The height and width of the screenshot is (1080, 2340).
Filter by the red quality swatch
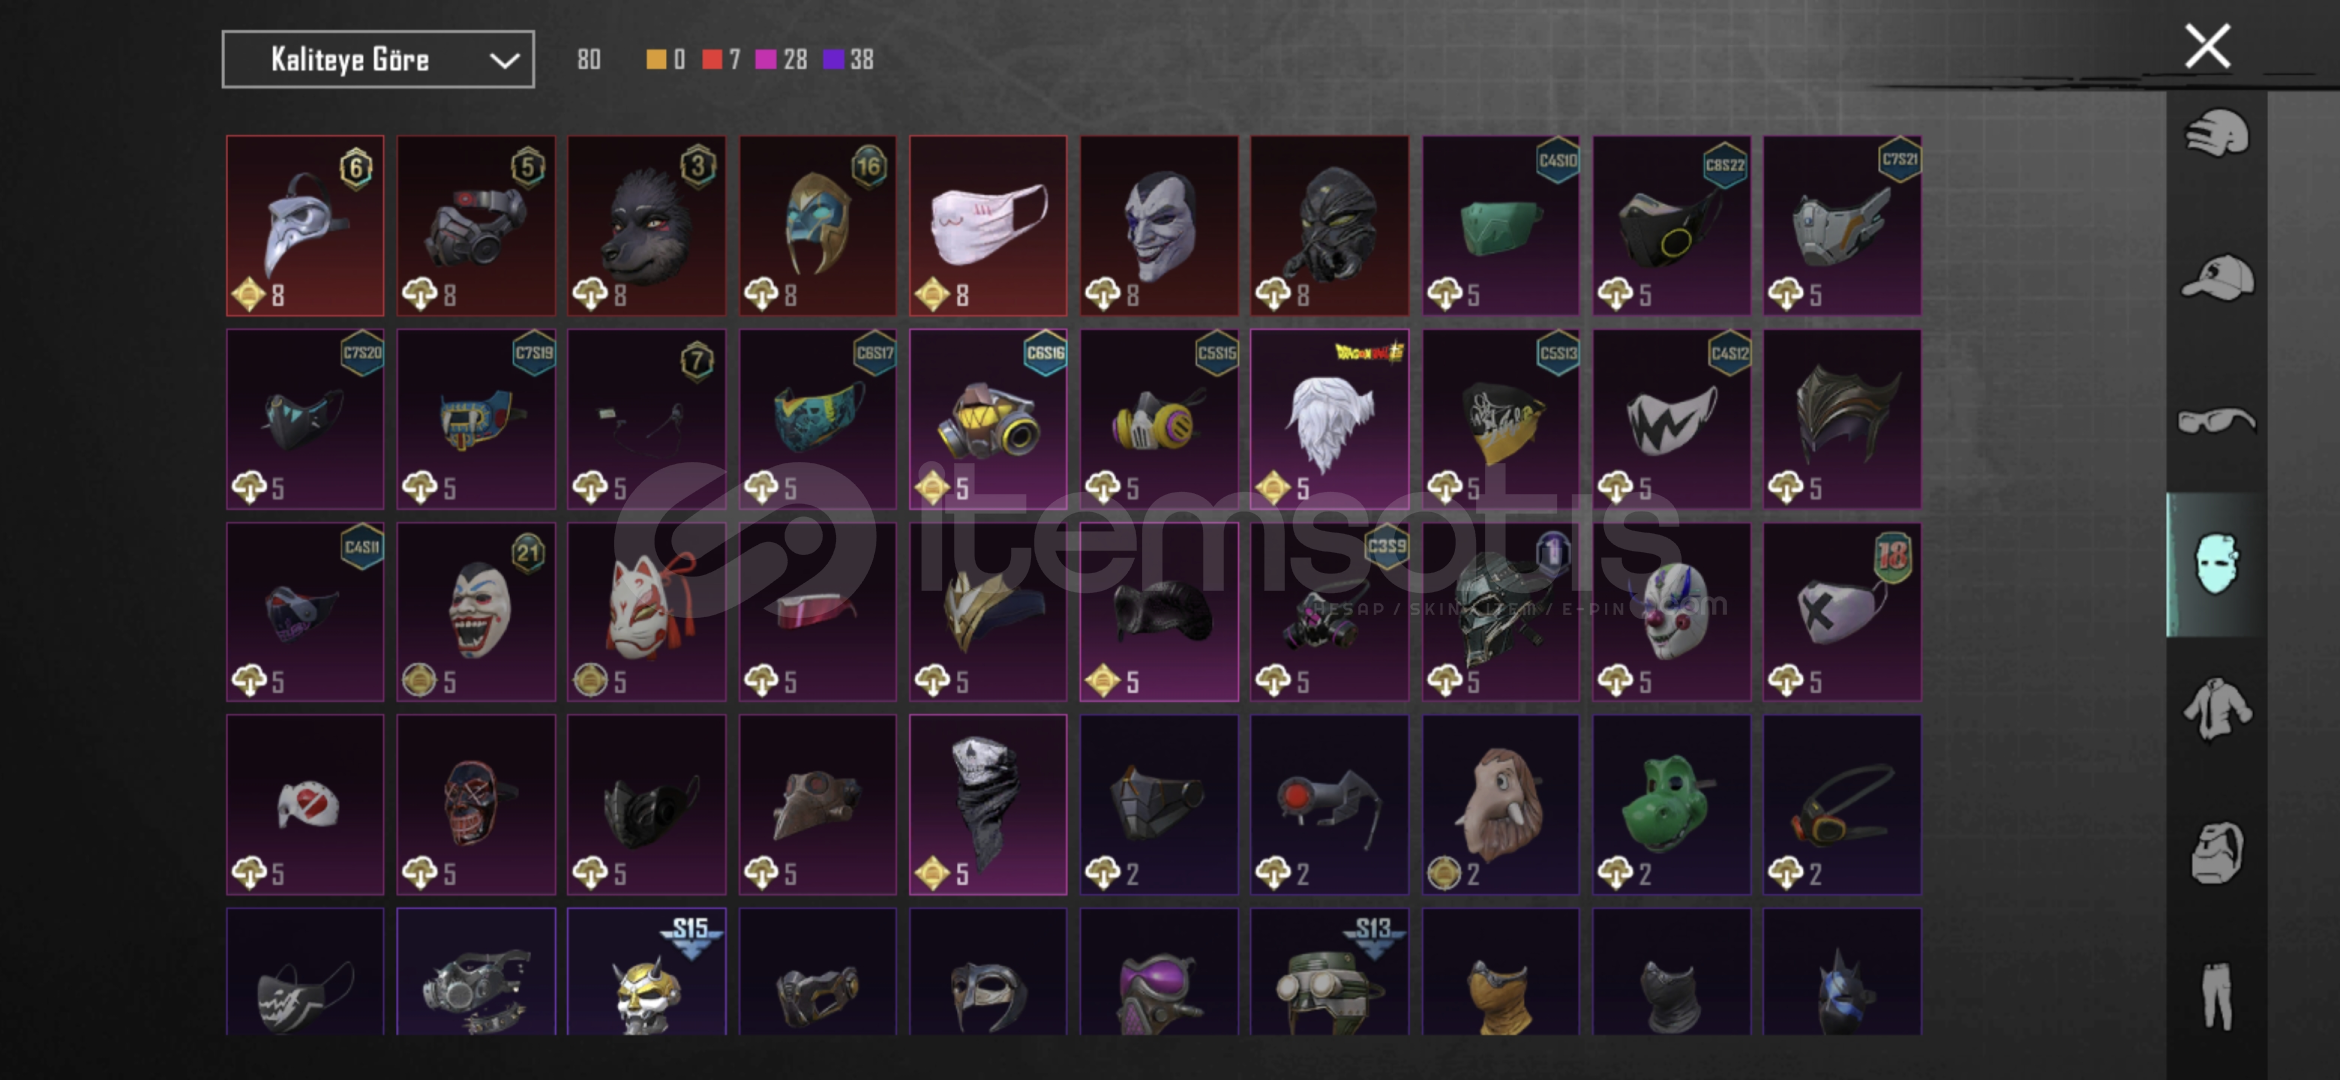(x=712, y=60)
